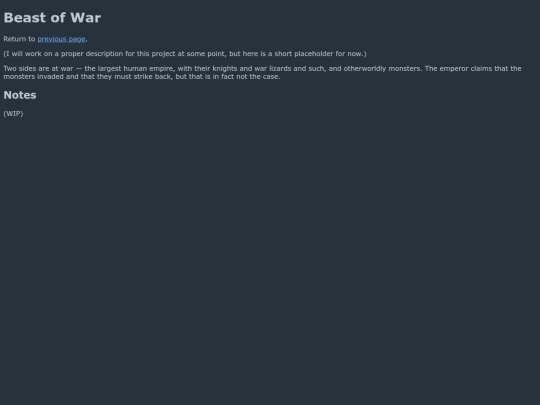Select the "(WIP)" placeholder text
Viewport: 540px width, 405px height.
(13, 114)
